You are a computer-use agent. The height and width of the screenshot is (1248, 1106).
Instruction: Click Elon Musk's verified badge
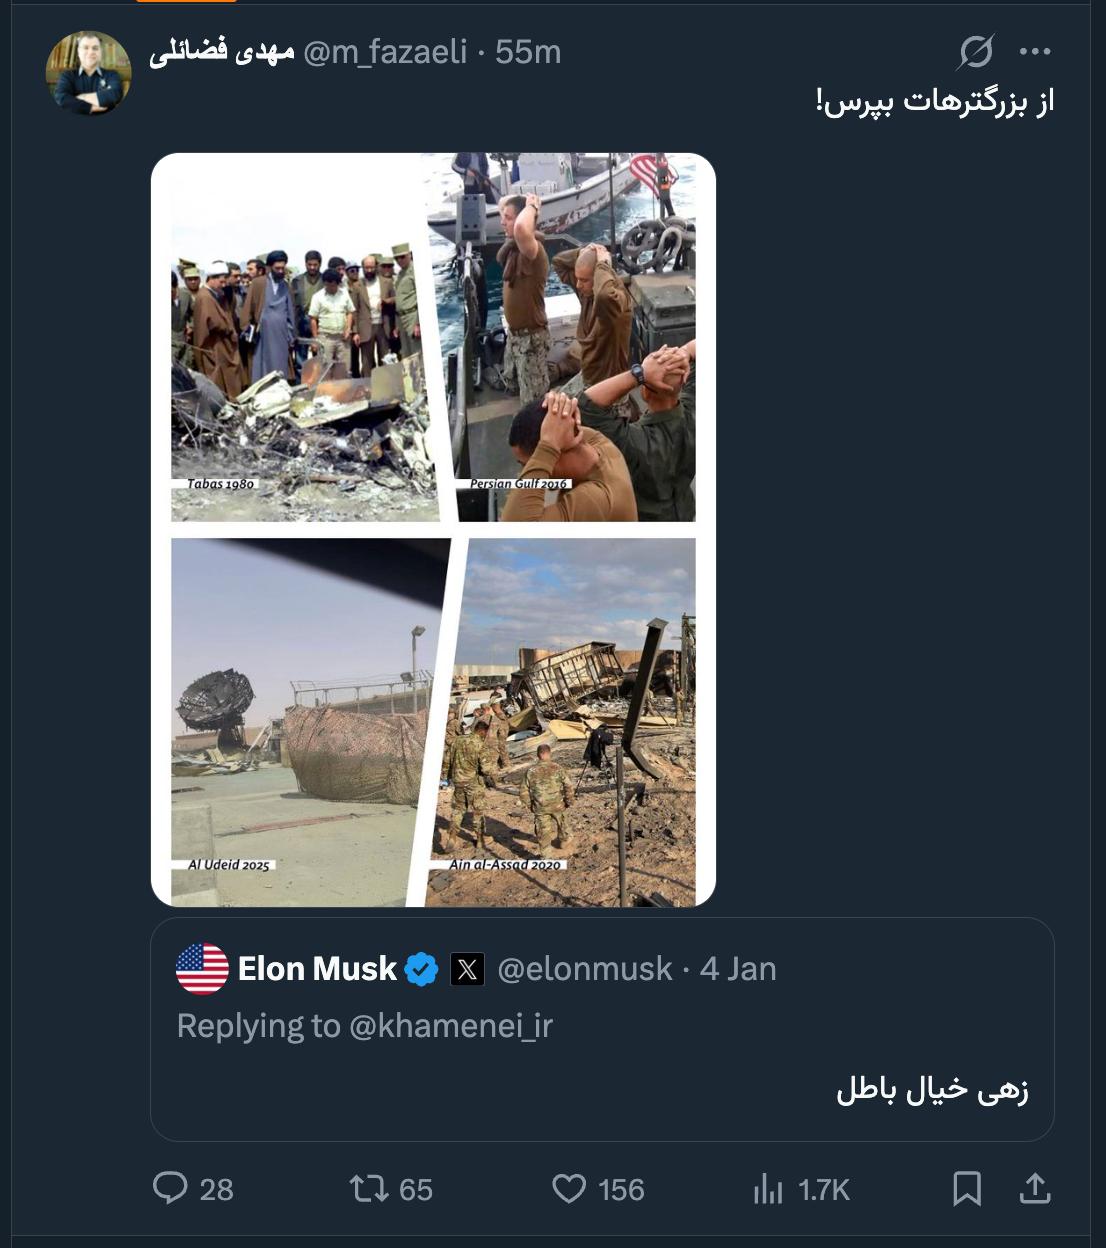(x=420, y=968)
